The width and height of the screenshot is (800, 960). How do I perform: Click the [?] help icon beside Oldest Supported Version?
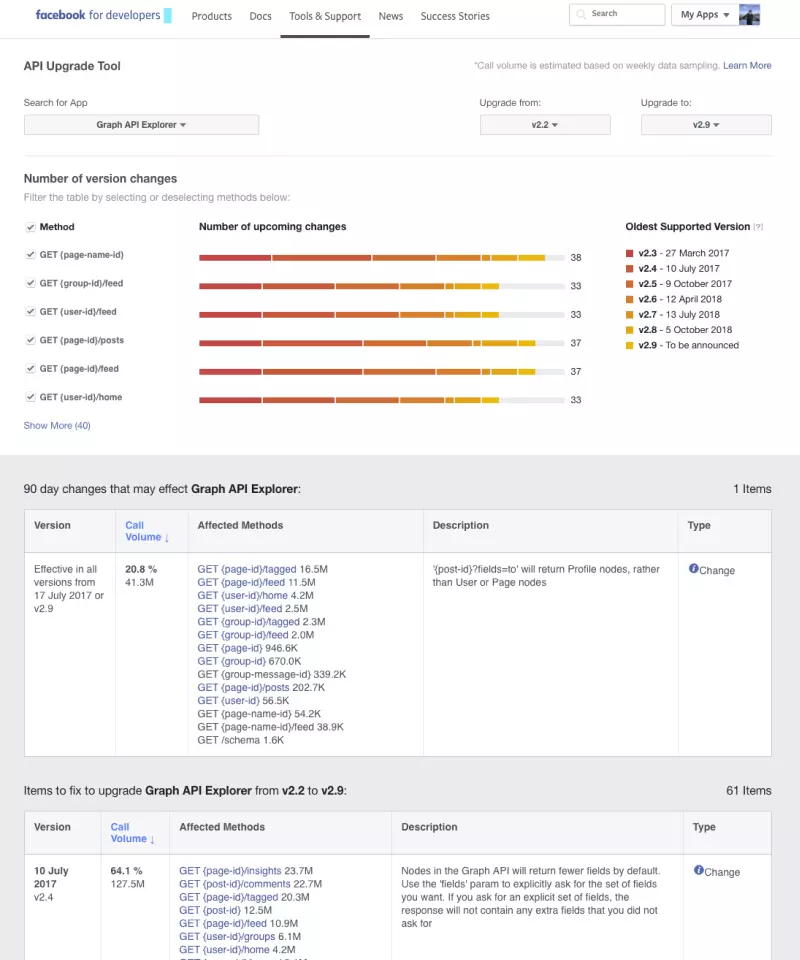[756, 228]
